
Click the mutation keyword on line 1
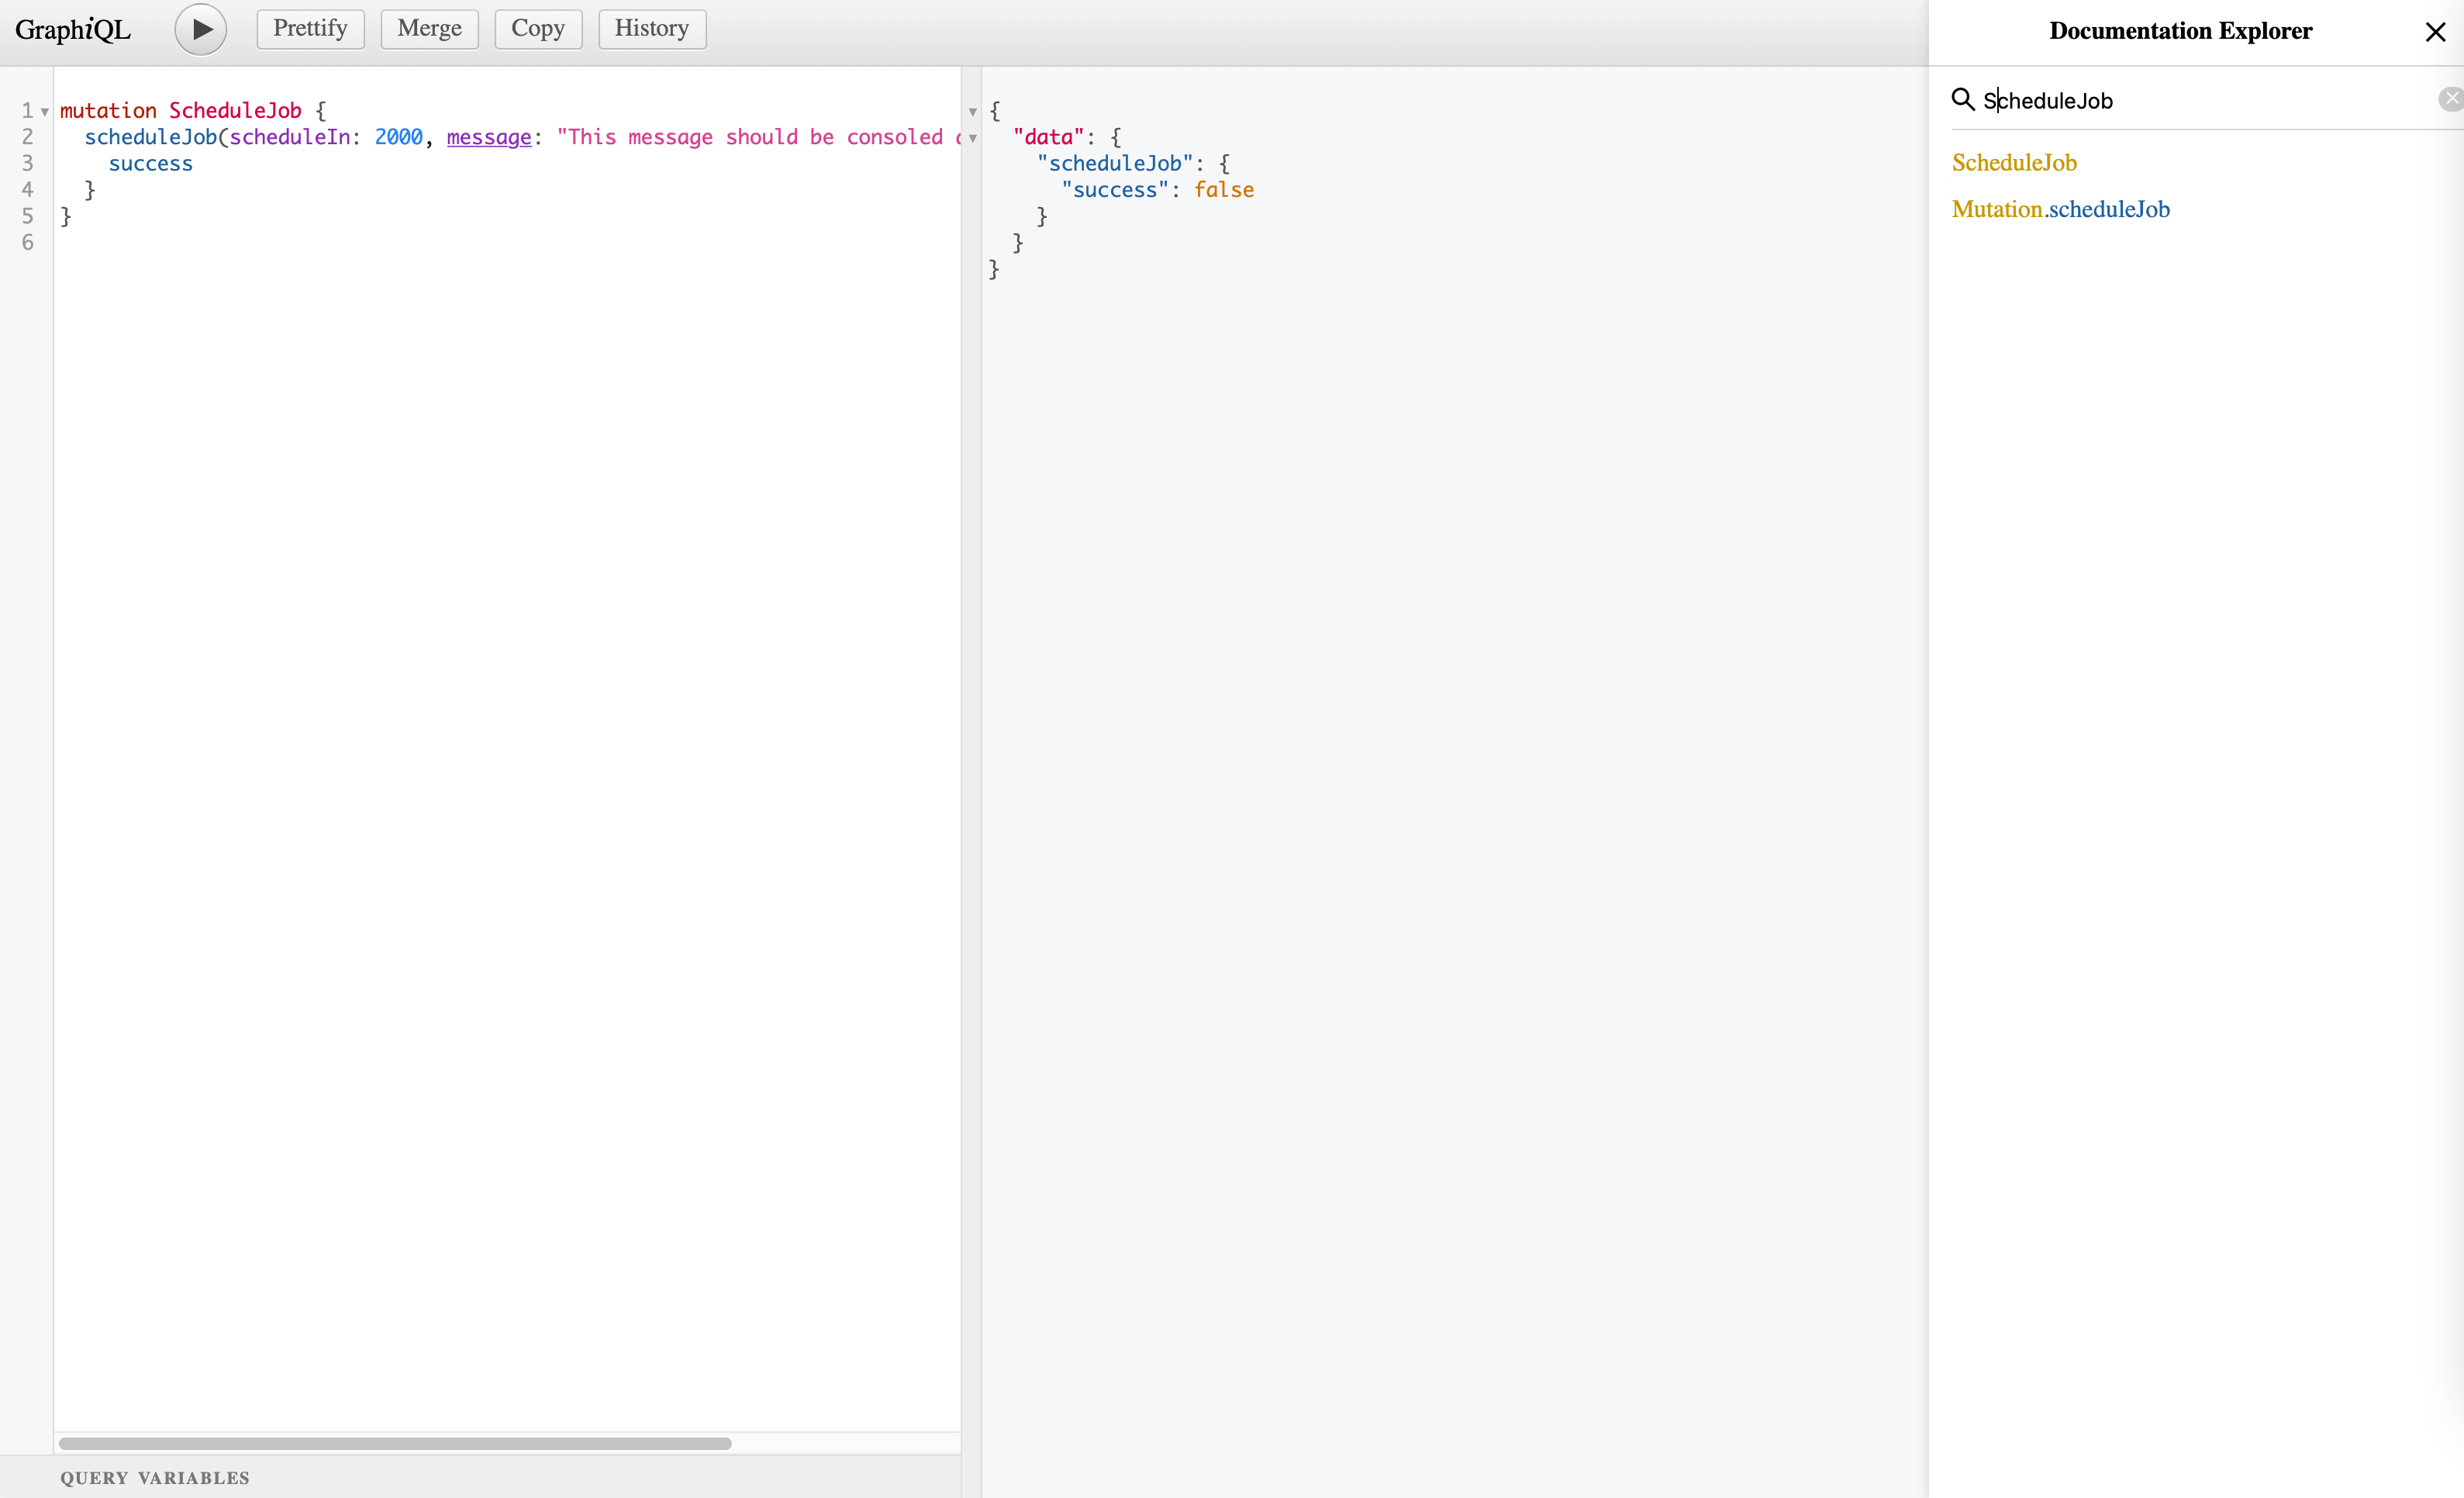tap(108, 110)
